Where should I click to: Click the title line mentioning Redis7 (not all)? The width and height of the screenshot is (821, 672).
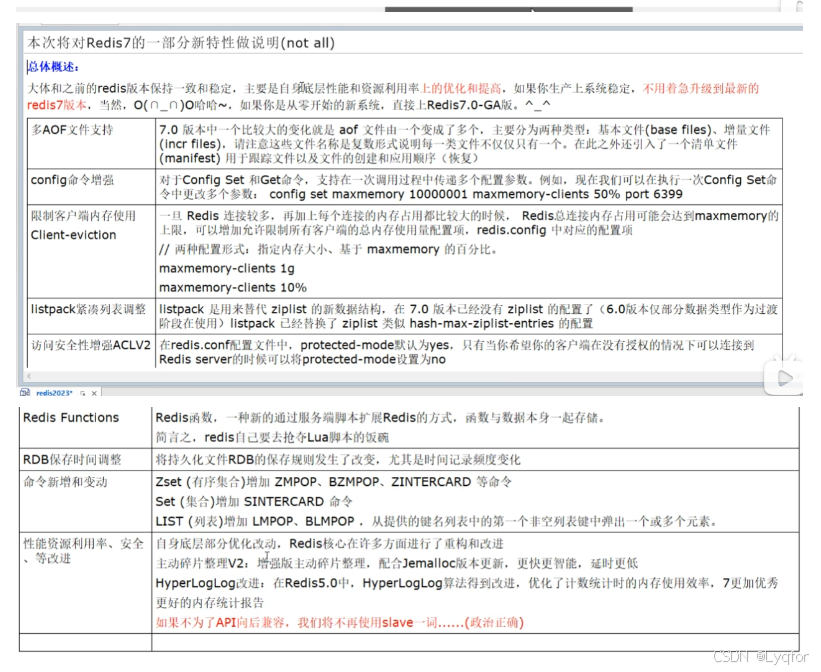[x=181, y=43]
